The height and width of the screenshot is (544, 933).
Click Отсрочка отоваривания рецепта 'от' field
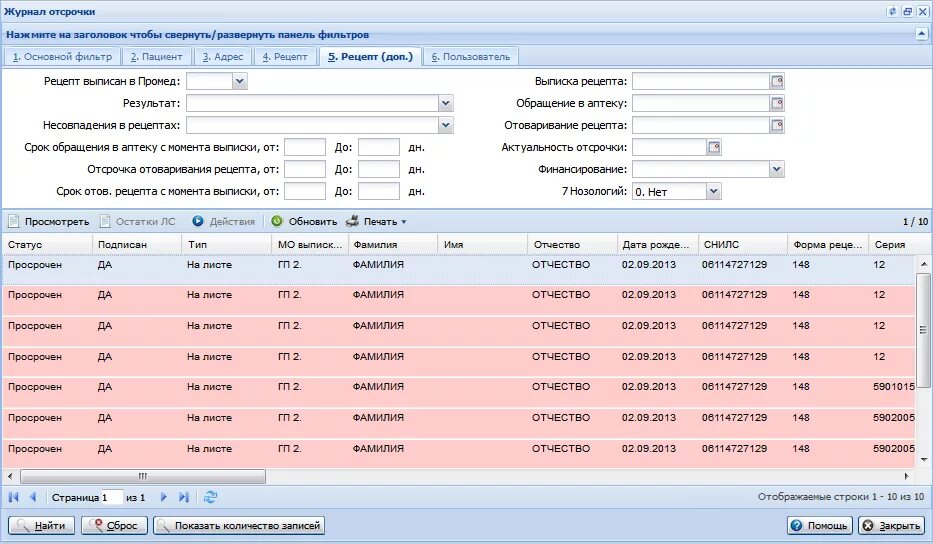tap(305, 169)
